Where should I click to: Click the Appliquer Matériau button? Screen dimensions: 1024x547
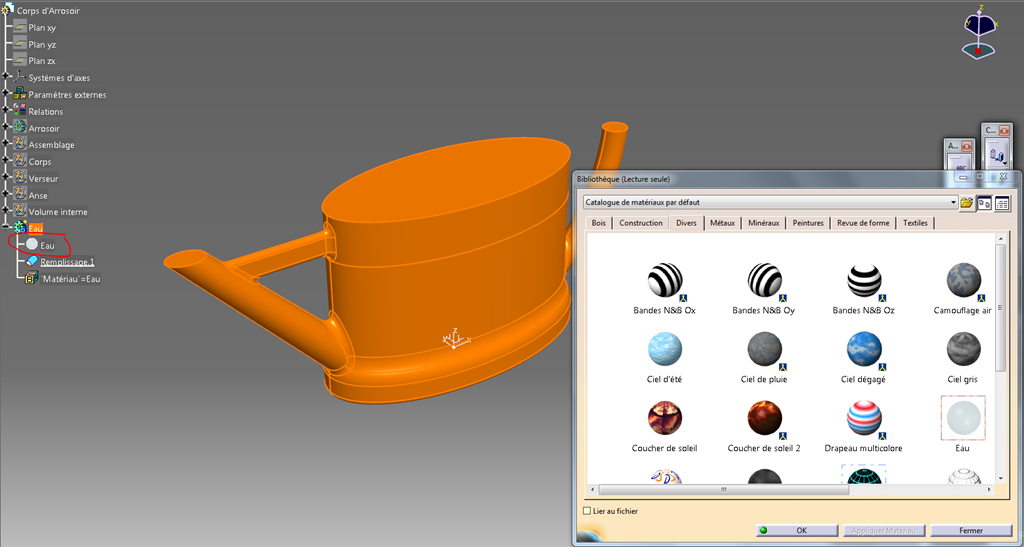884,530
